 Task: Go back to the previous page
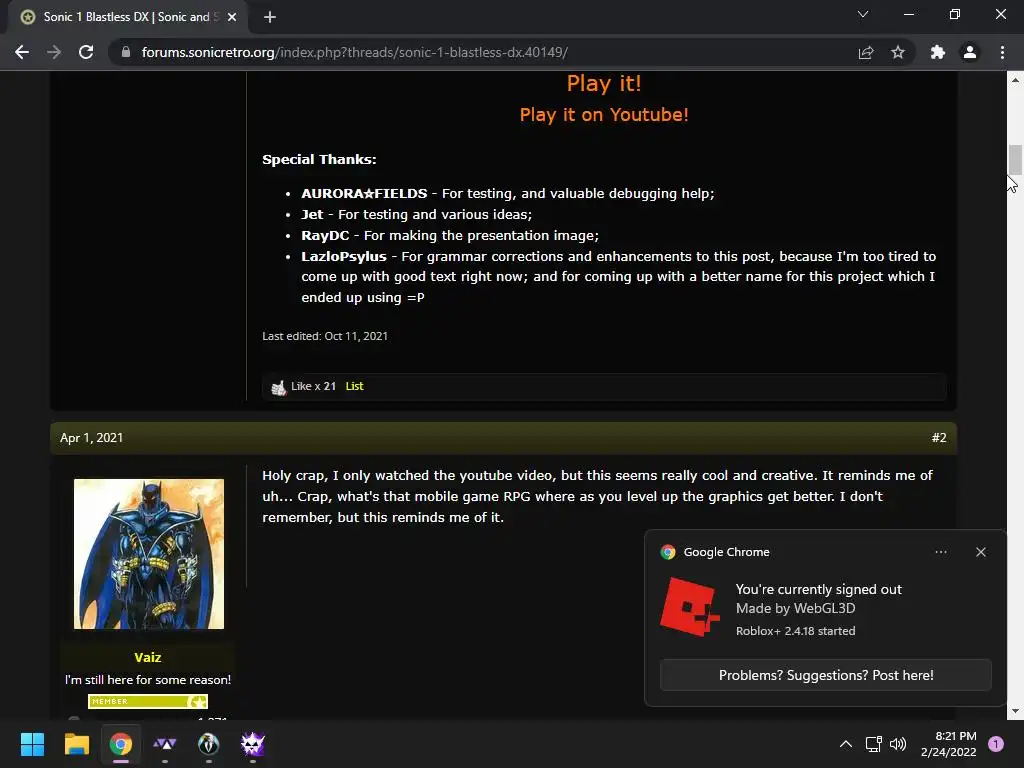[22, 52]
